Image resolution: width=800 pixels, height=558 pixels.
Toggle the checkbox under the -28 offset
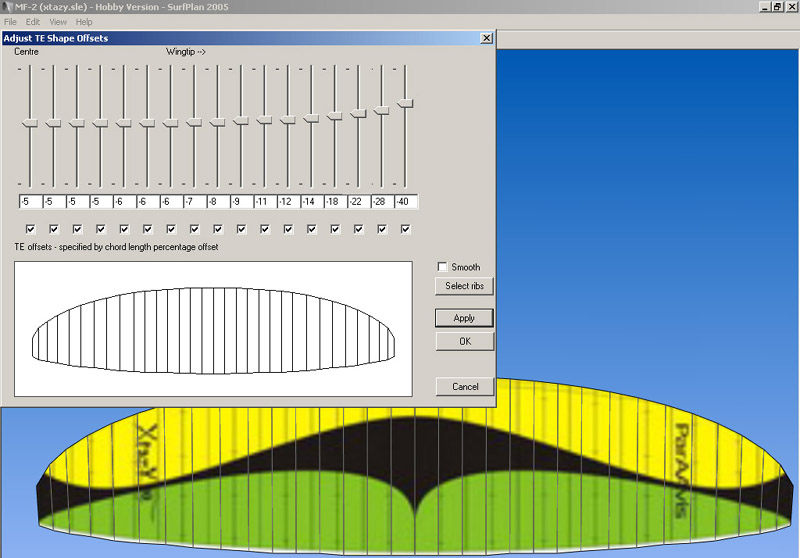pos(382,229)
